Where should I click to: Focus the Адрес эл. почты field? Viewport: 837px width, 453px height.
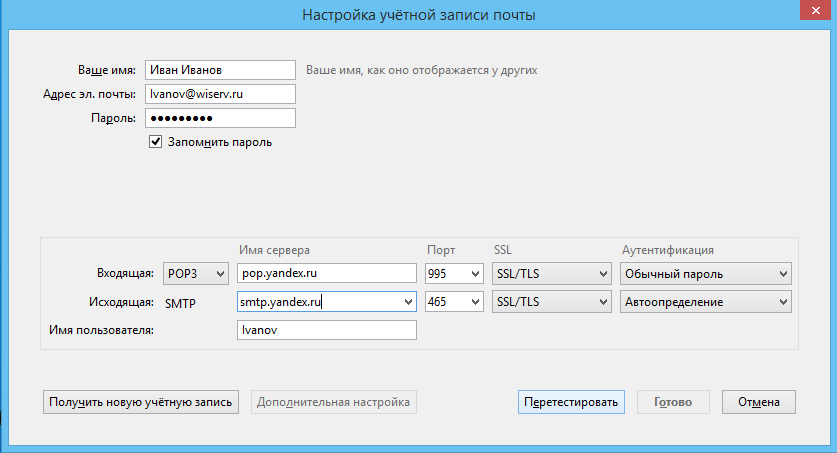click(x=220, y=94)
